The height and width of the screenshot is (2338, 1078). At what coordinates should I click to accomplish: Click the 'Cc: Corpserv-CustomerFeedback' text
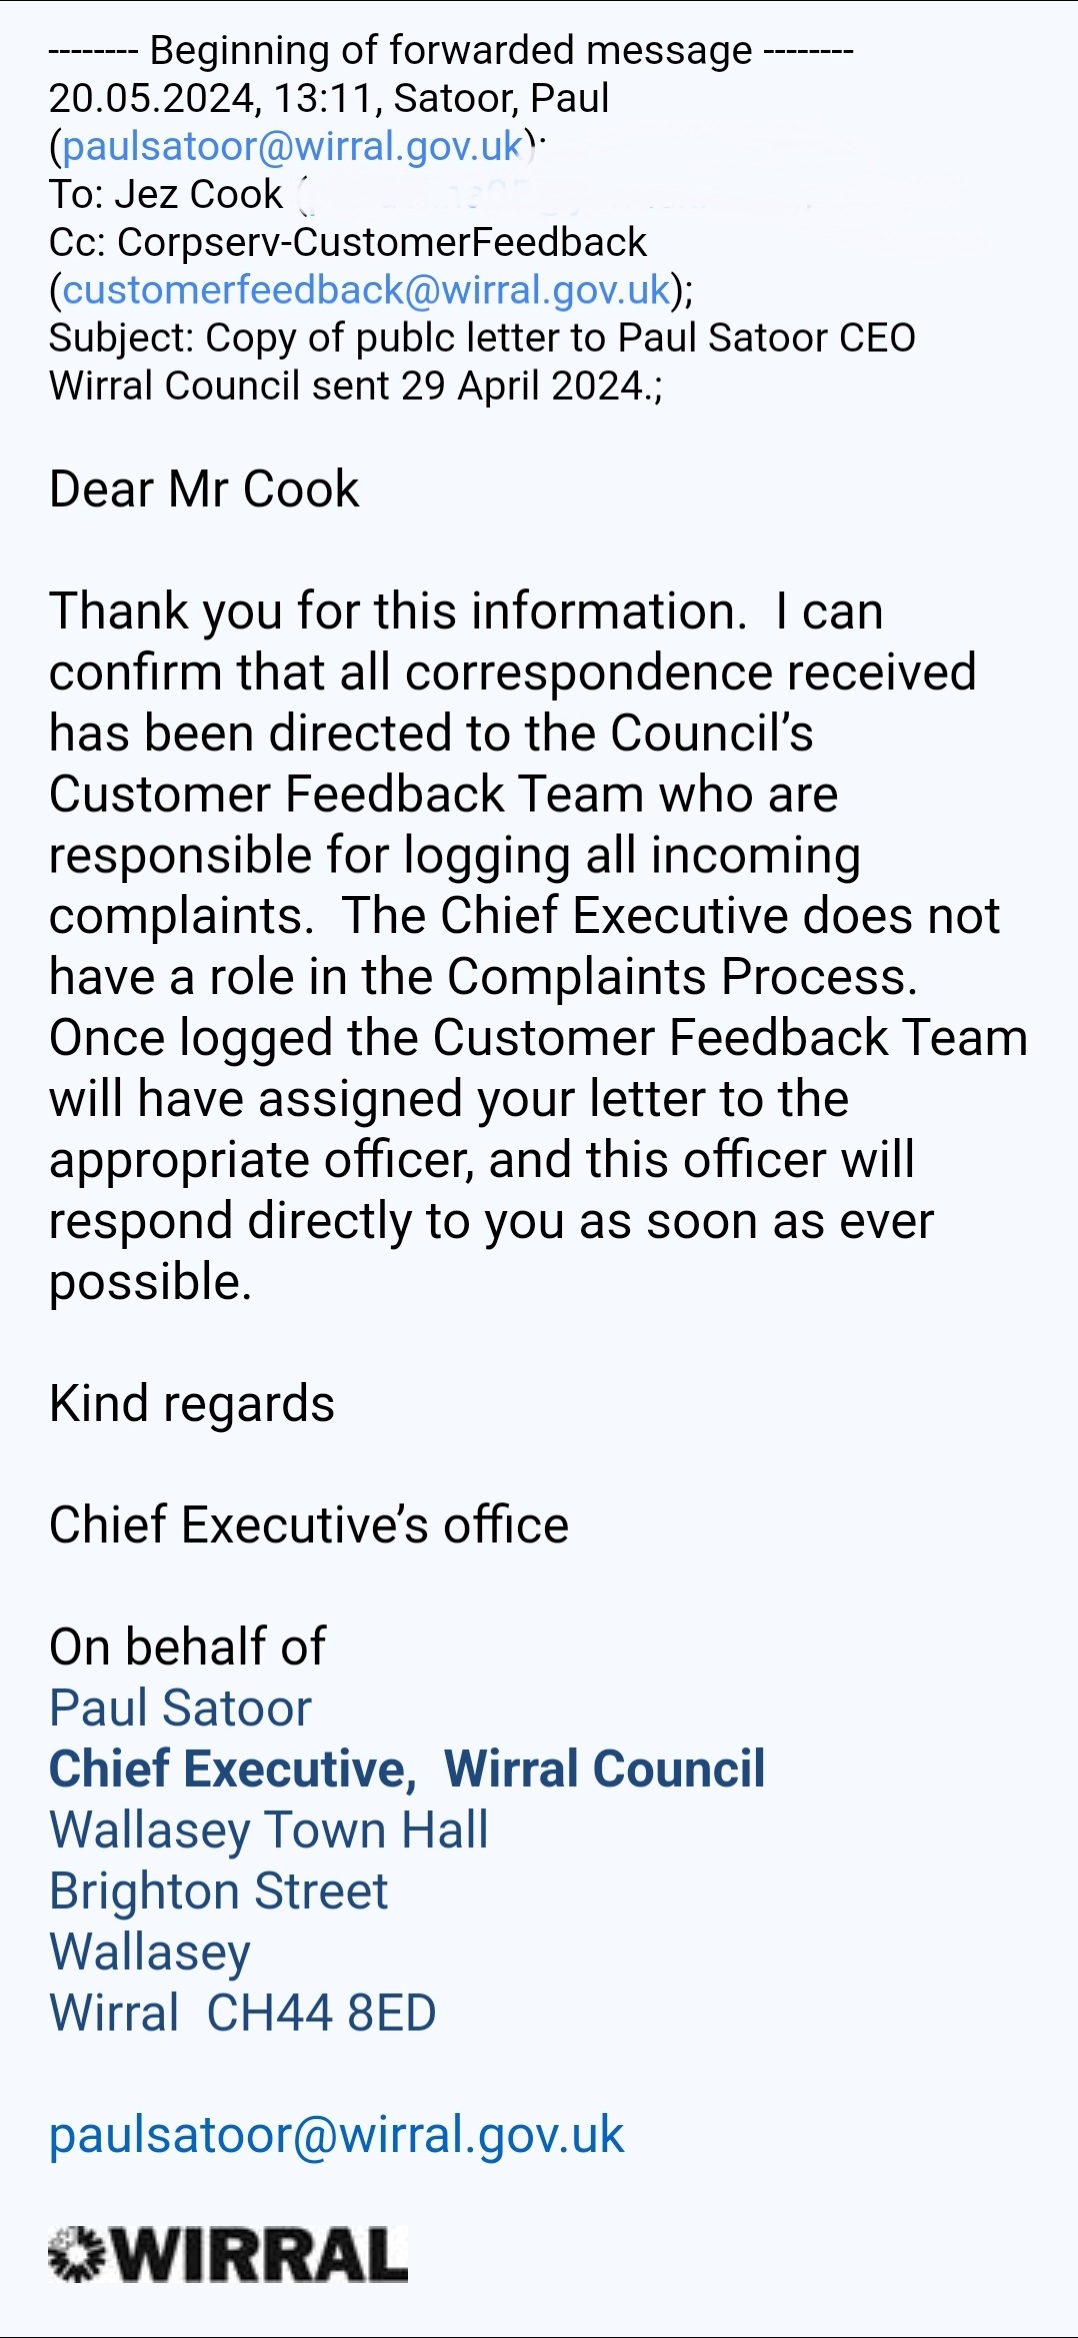348,243
